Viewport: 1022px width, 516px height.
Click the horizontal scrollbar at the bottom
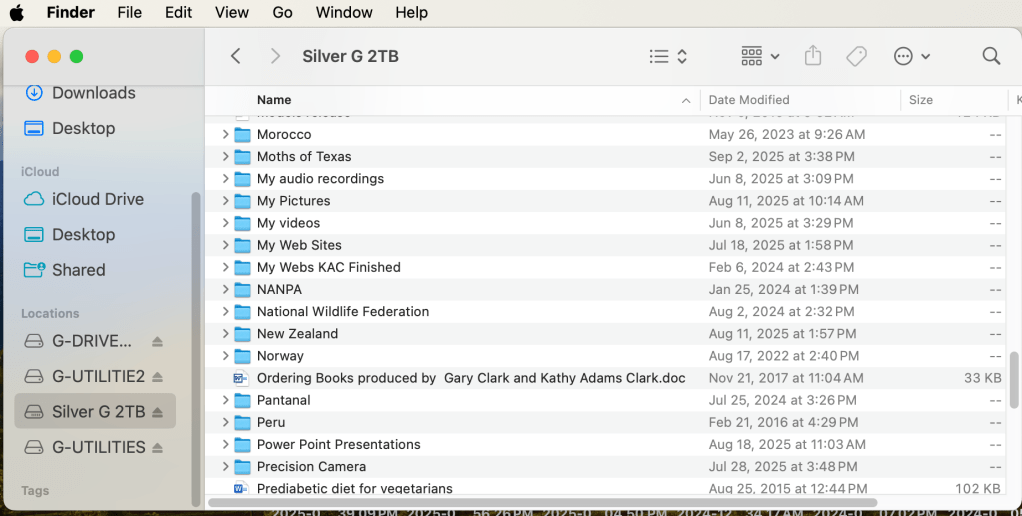pyautogui.click(x=542, y=502)
